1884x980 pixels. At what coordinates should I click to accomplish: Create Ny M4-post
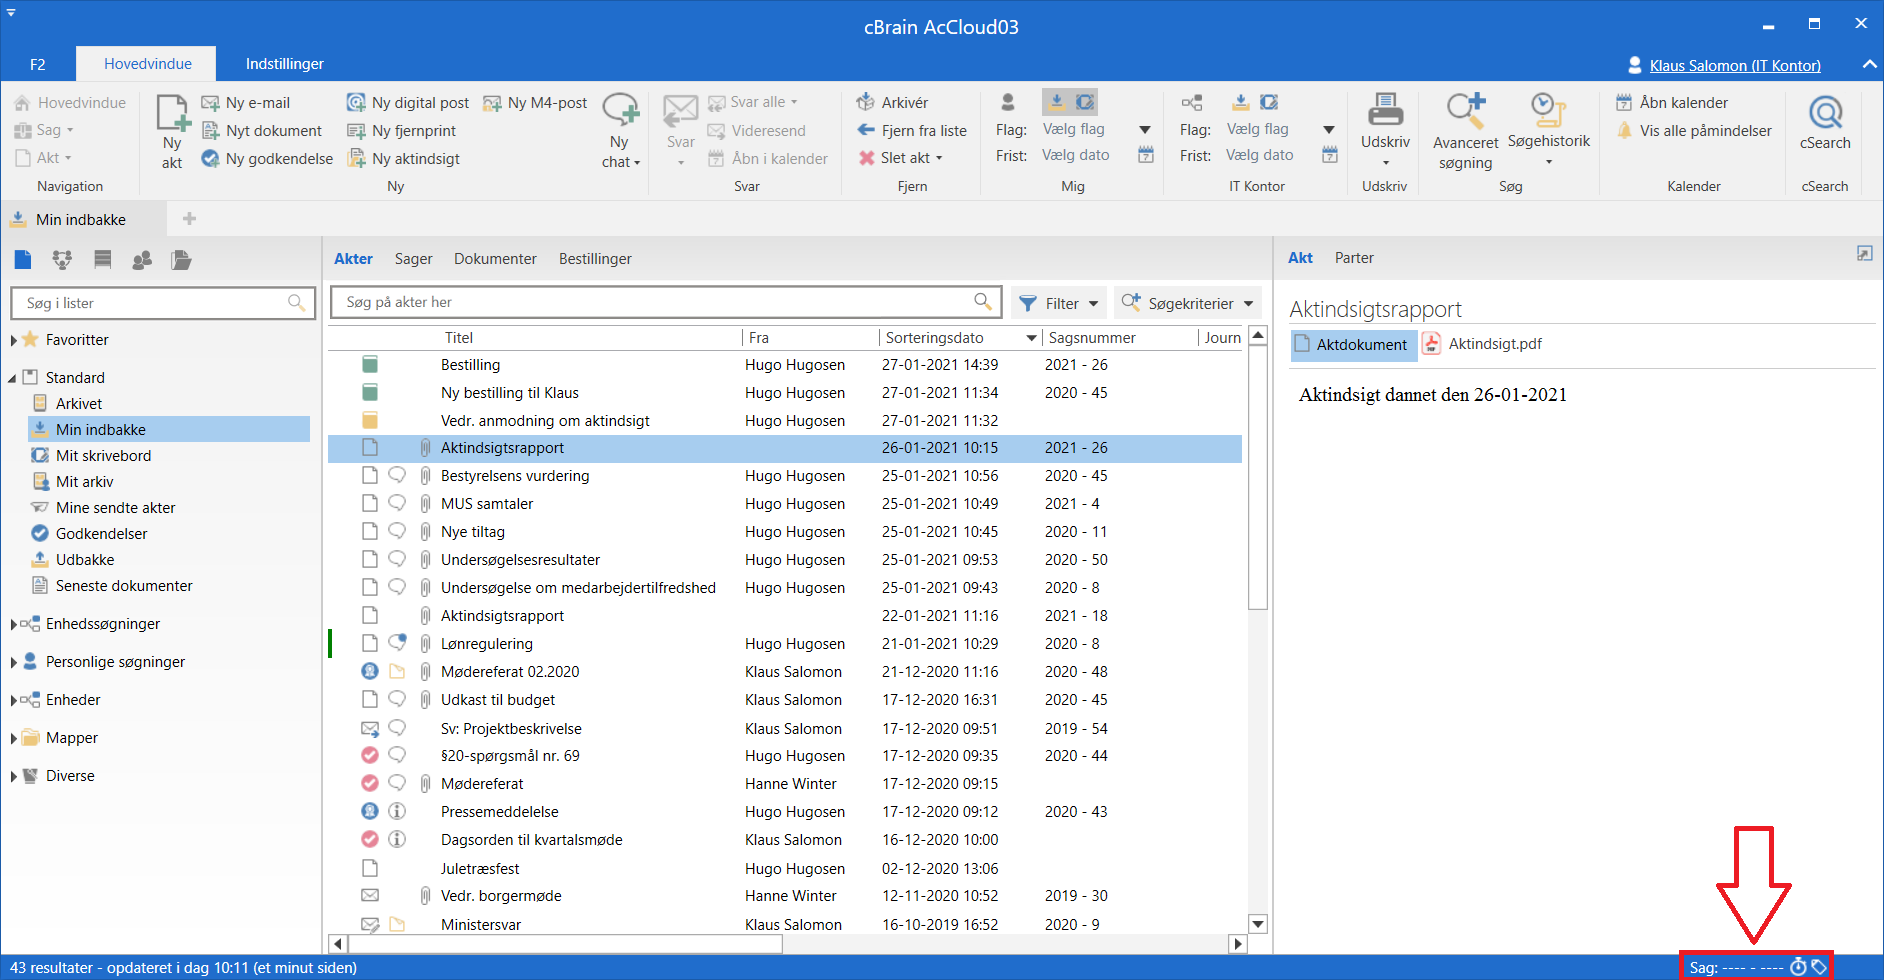536,103
